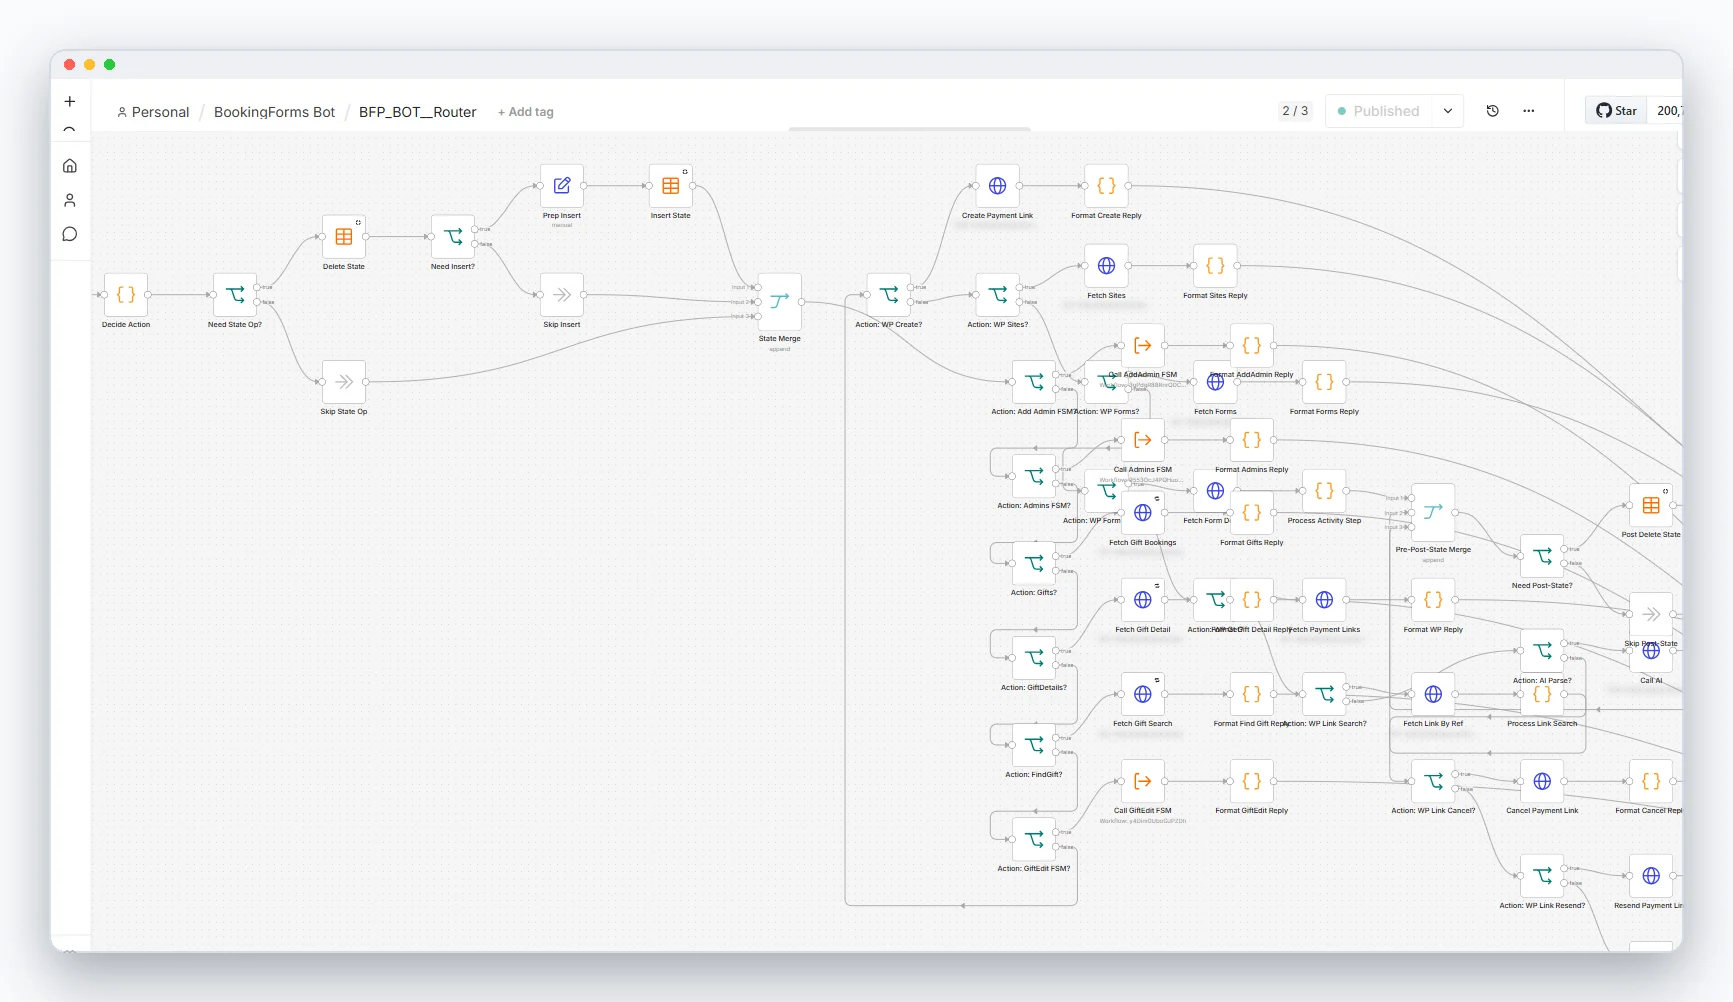1733x1002 pixels.
Task: Click the Fetch Gift Search HTTP node
Action: tap(1143, 694)
